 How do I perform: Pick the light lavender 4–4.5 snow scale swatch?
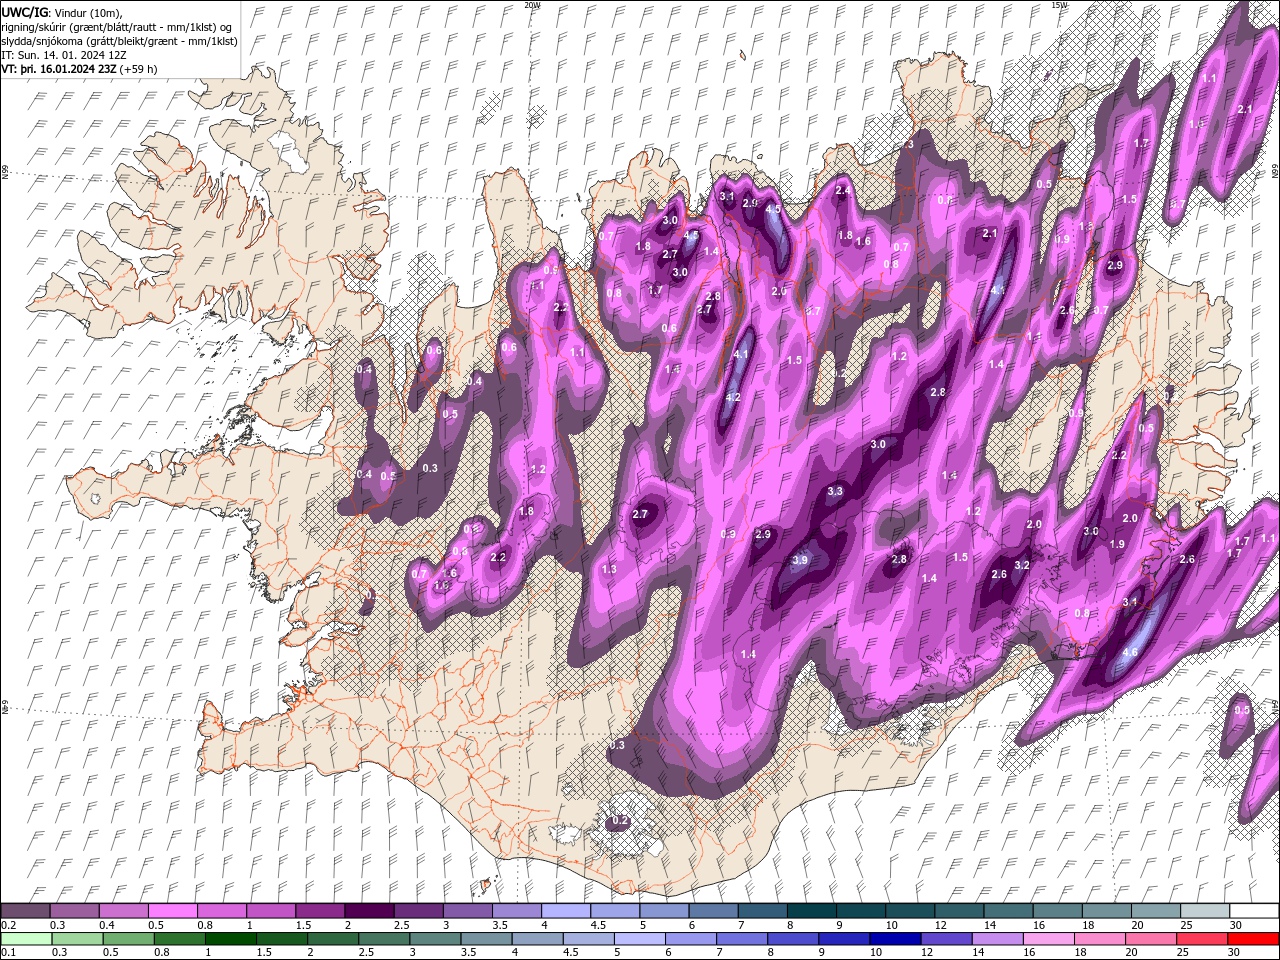click(566, 911)
